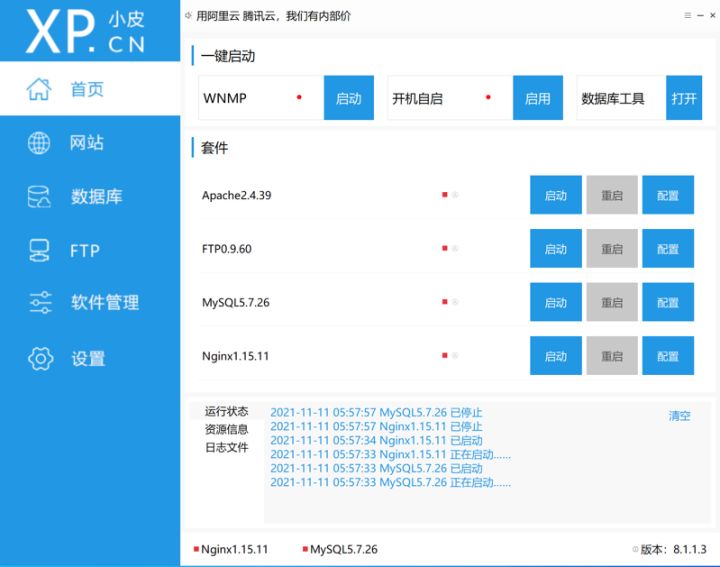This screenshot has width=720, height=567.
Task: Click the home house icon in sidebar
Action: [x=39, y=89]
